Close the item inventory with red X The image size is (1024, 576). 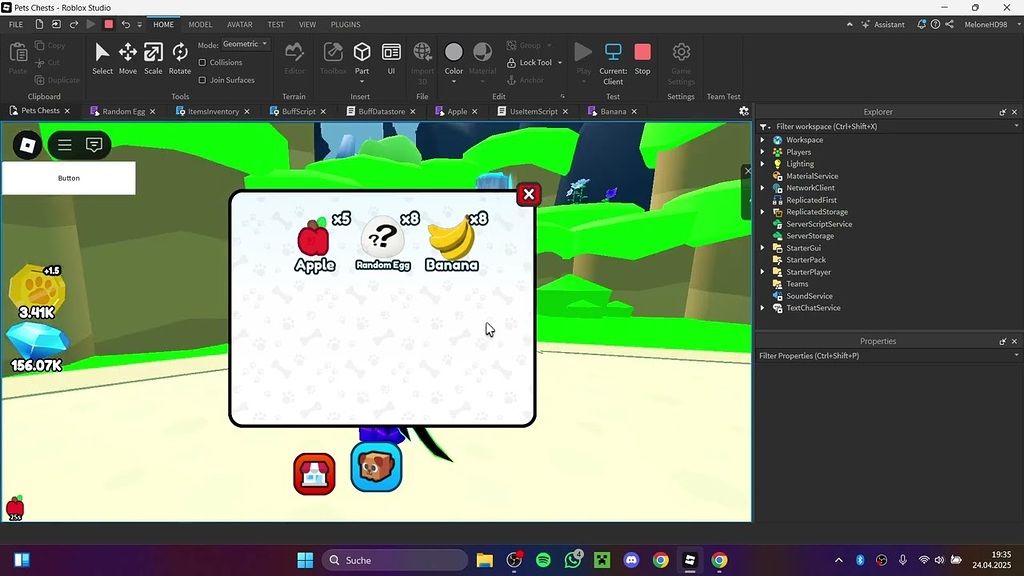[x=528, y=194]
